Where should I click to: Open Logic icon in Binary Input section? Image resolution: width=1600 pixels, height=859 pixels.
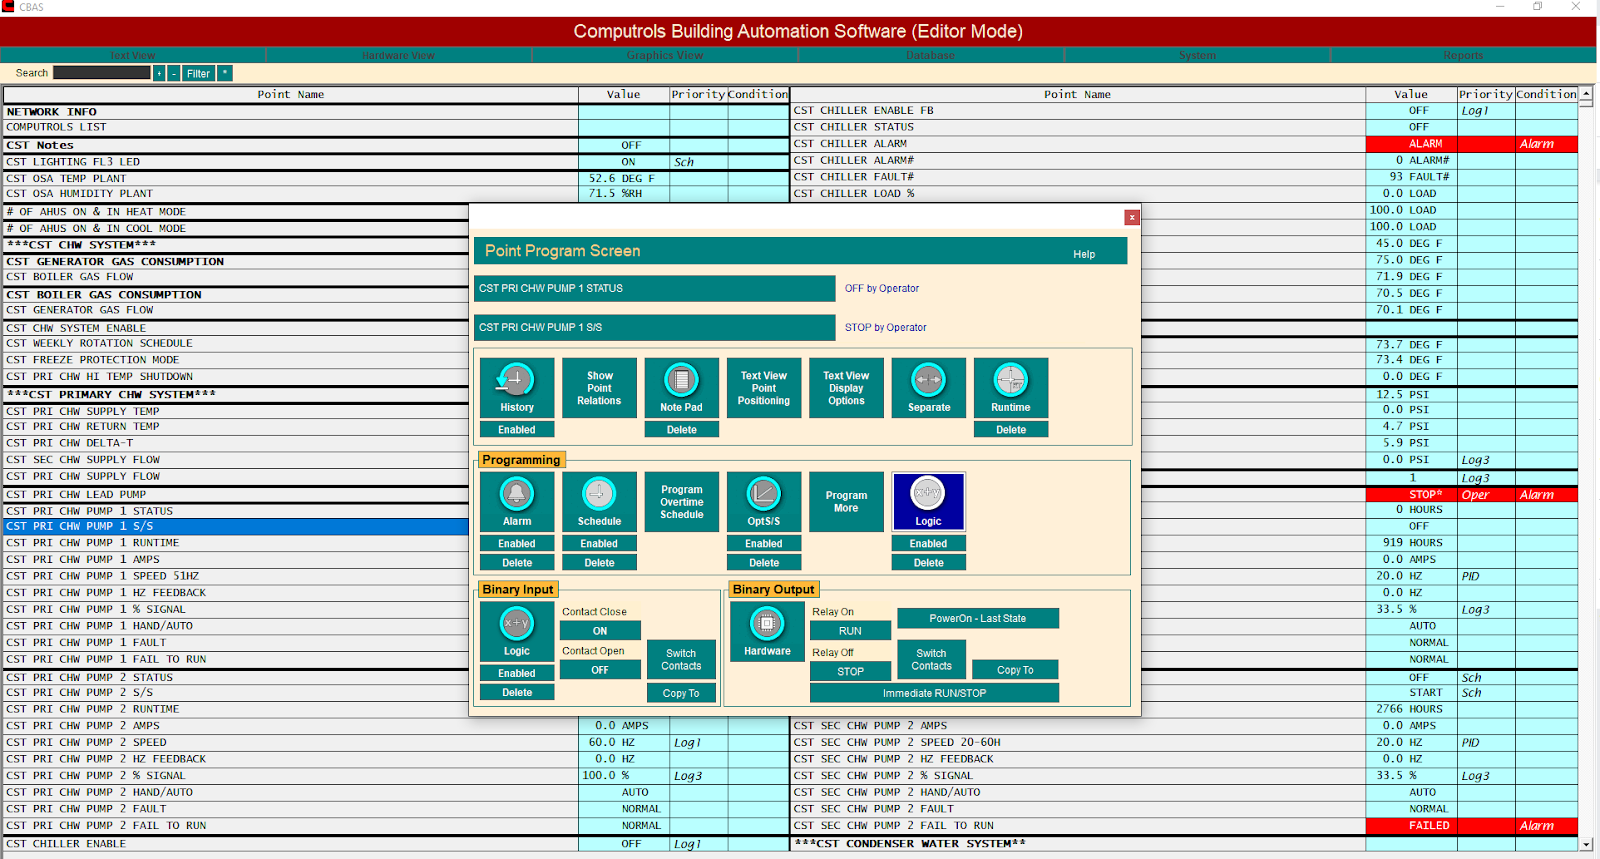point(517,631)
